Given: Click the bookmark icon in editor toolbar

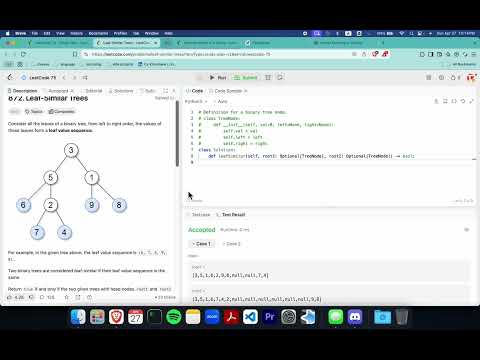Looking at the screenshot, I should point(445,101).
